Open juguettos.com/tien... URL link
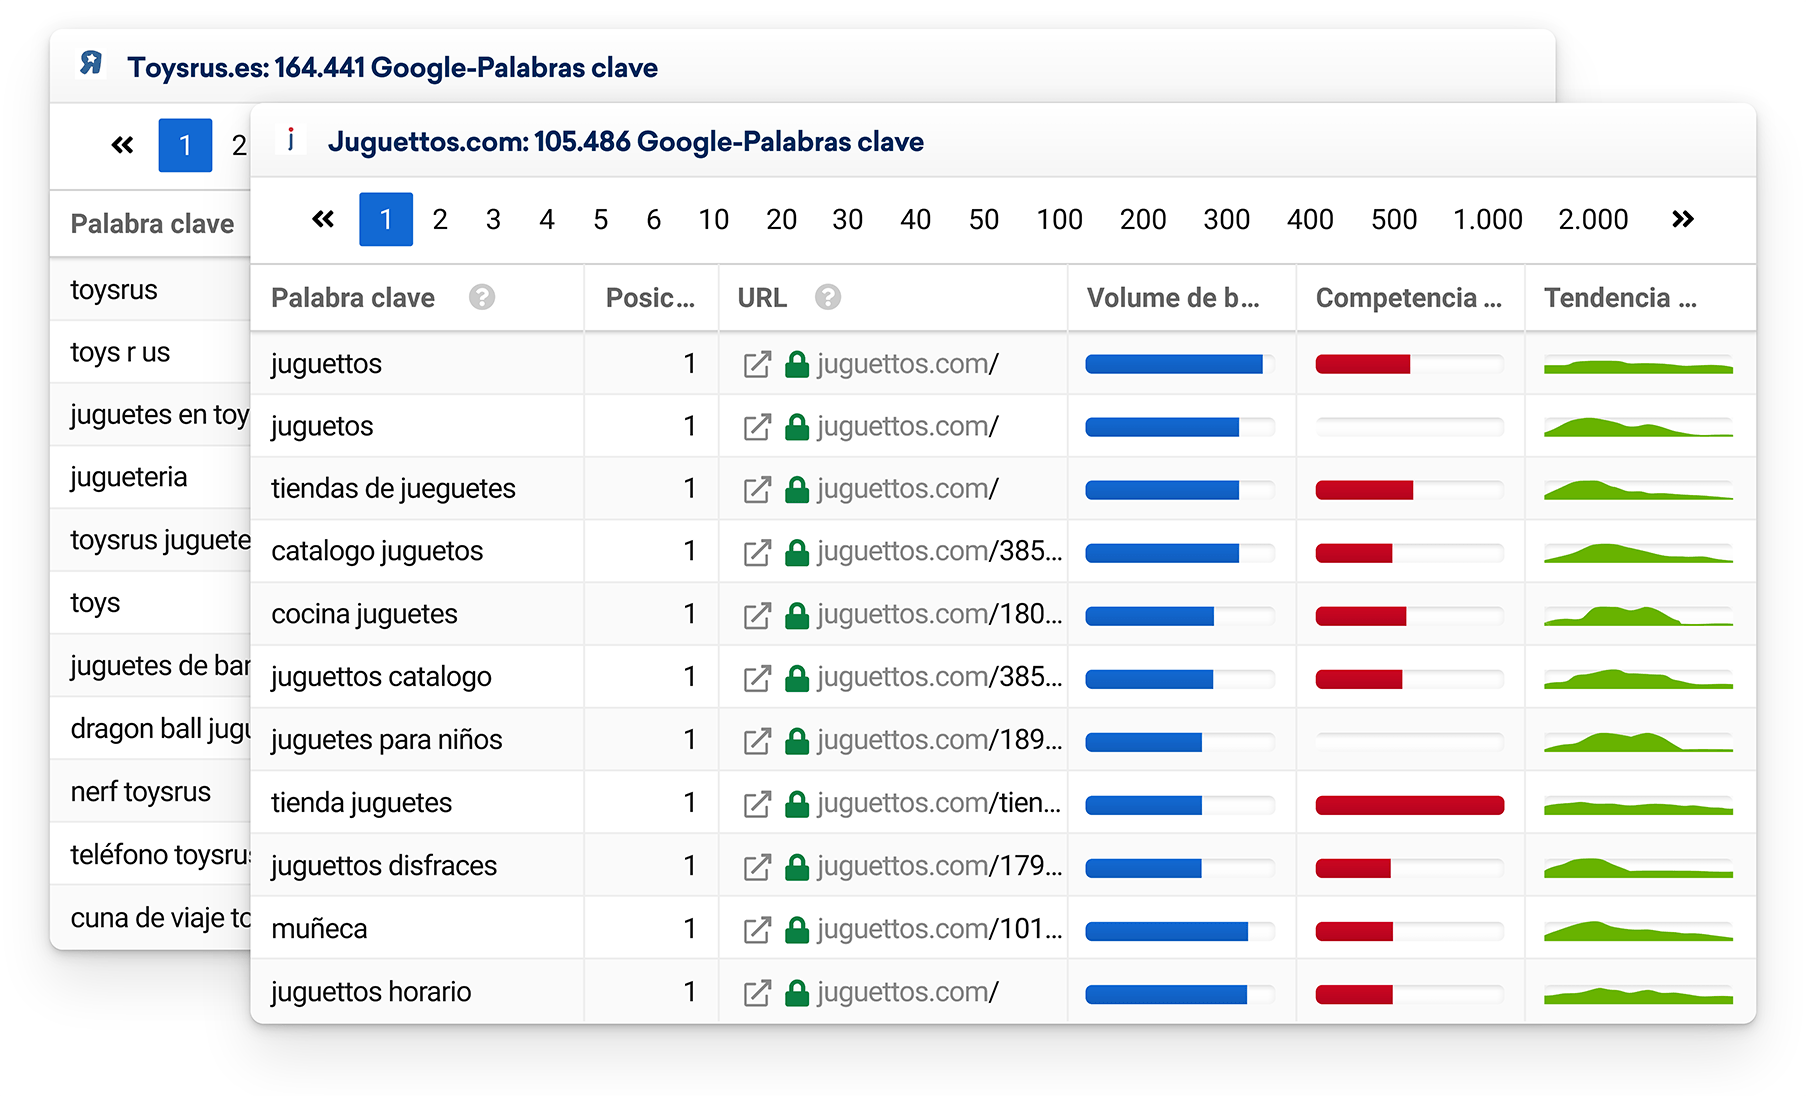 [938, 804]
